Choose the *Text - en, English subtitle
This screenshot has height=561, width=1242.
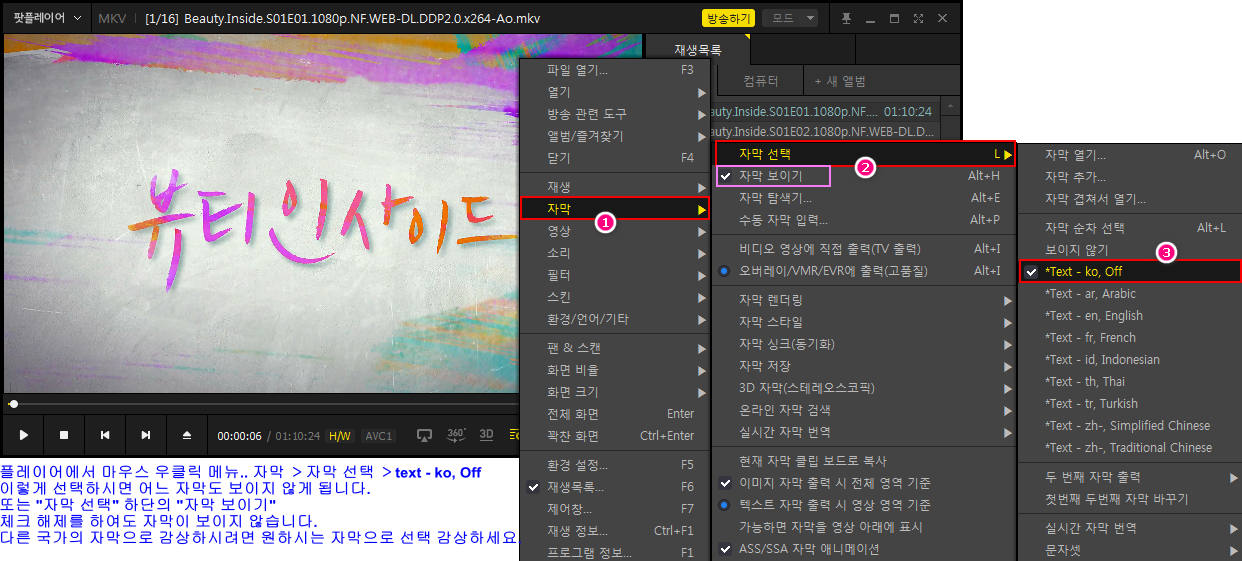tap(1093, 316)
